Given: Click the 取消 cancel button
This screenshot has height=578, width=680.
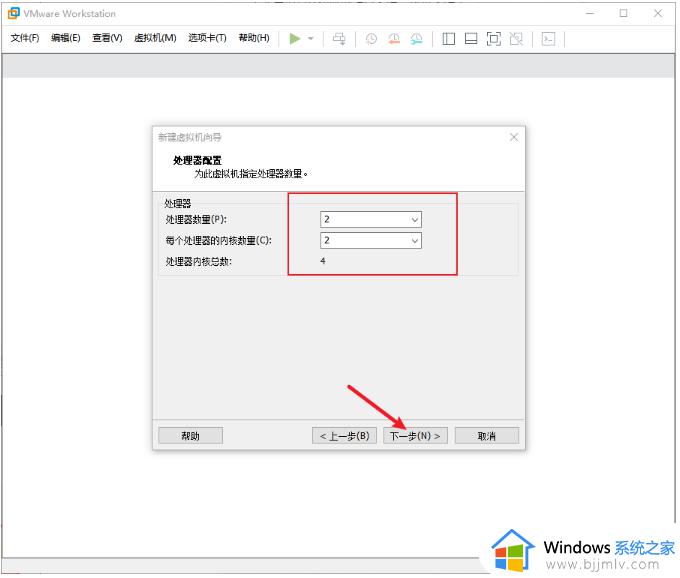Looking at the screenshot, I should pos(487,436).
